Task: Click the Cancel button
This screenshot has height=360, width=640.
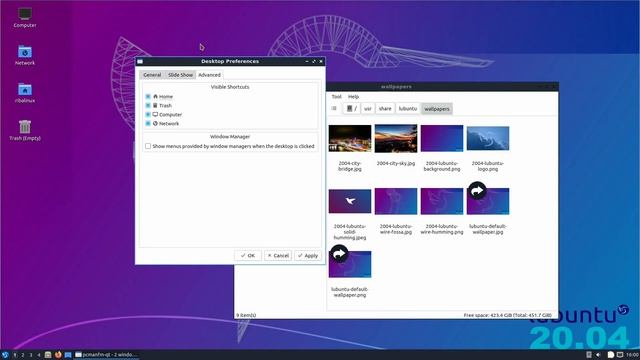Action: pyautogui.click(x=278, y=256)
